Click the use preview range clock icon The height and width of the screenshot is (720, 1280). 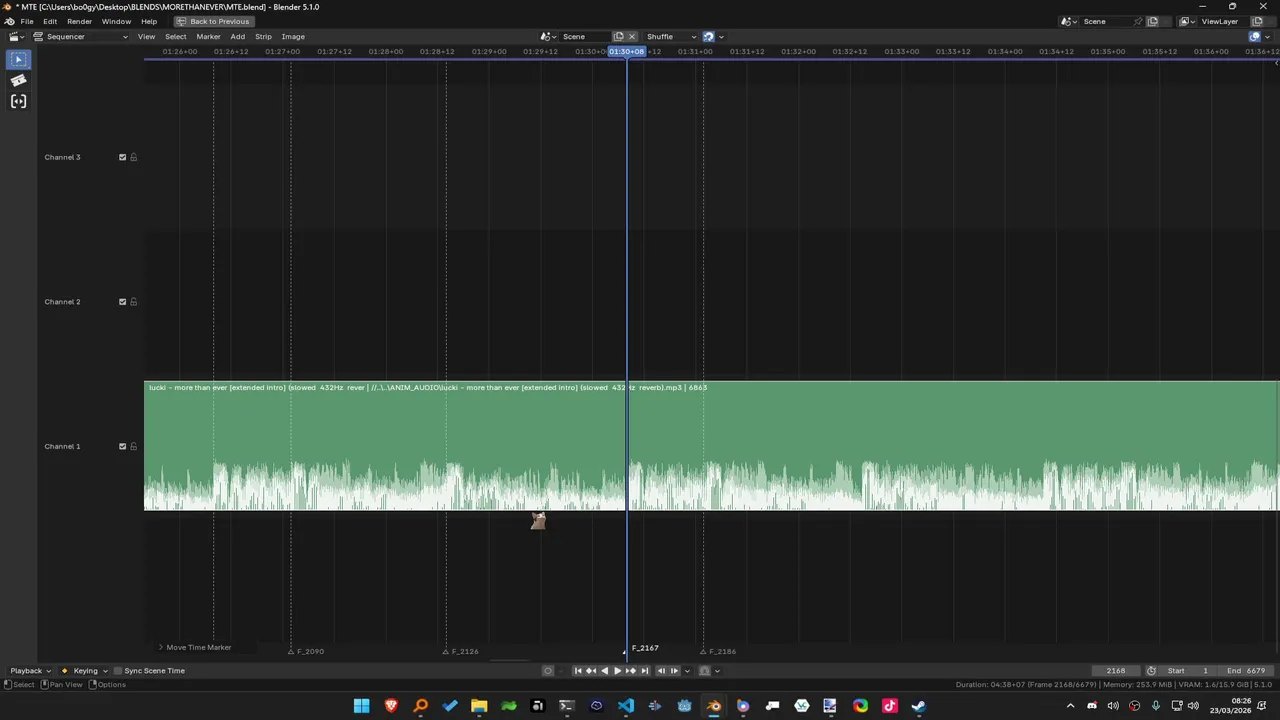(x=1151, y=671)
